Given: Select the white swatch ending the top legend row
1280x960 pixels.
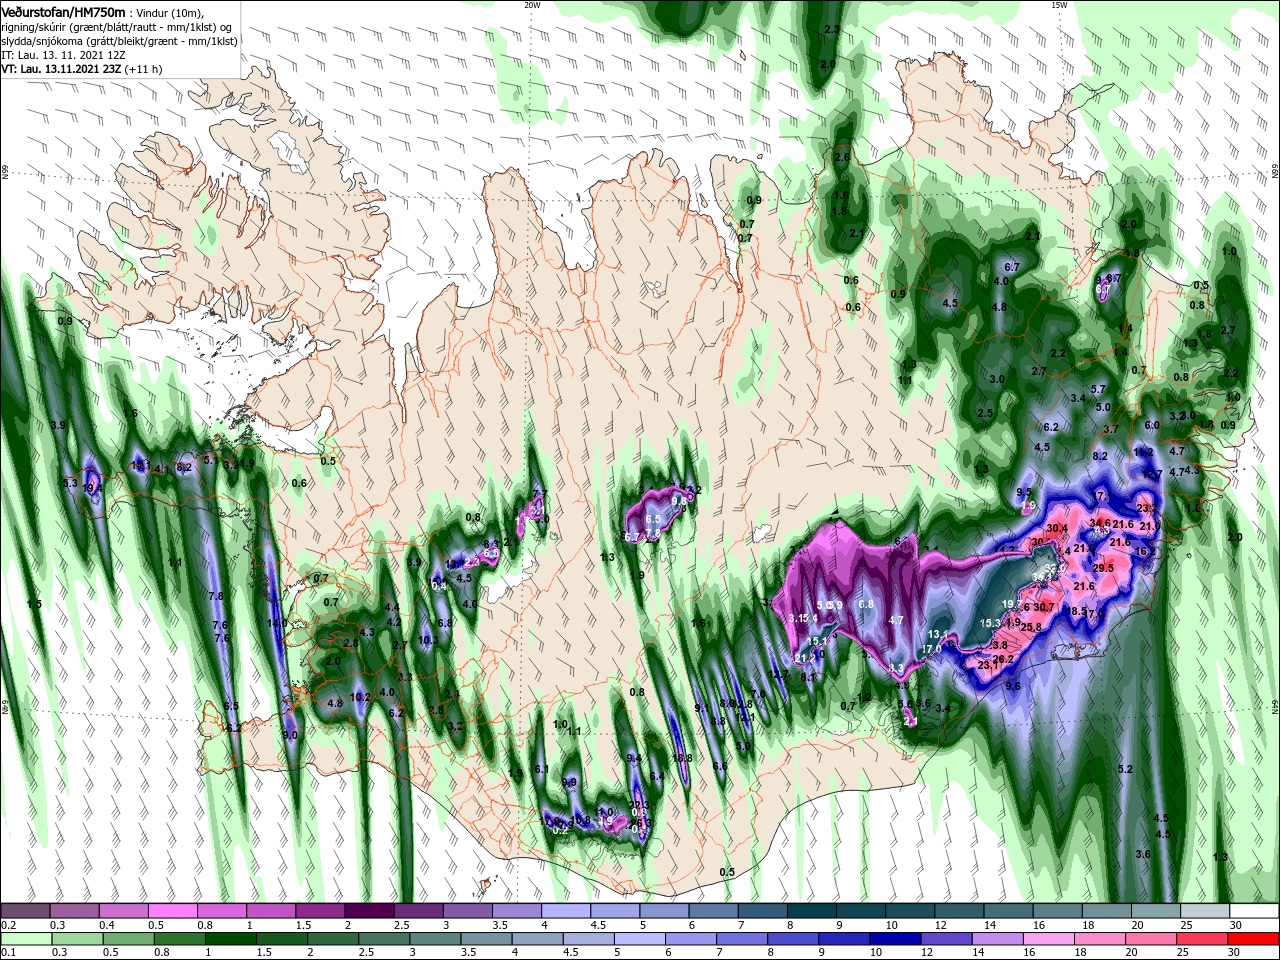Looking at the screenshot, I should (x=1253, y=911).
